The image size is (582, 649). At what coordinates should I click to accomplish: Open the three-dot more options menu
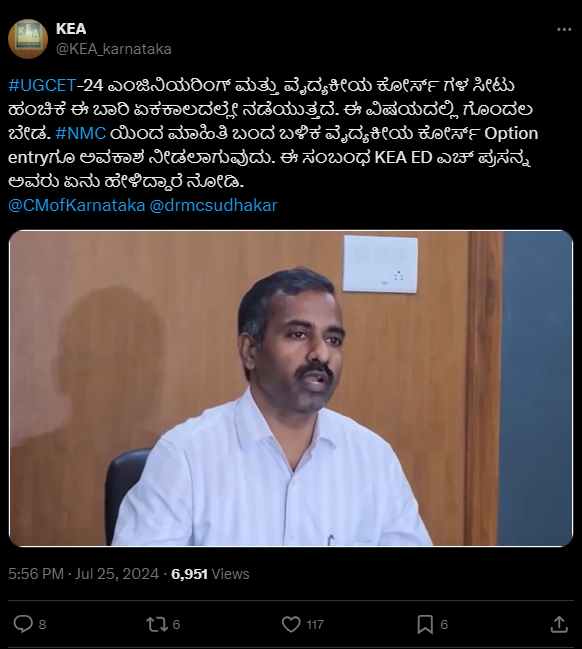(x=564, y=29)
